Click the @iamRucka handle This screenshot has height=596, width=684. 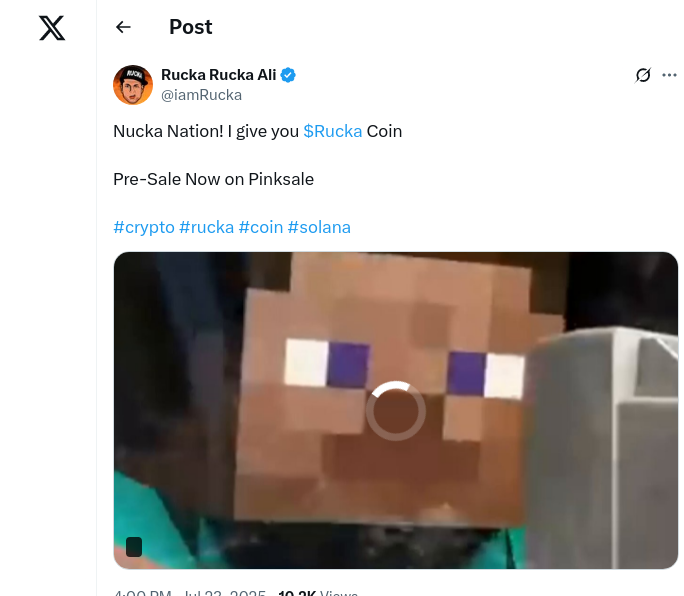click(202, 95)
